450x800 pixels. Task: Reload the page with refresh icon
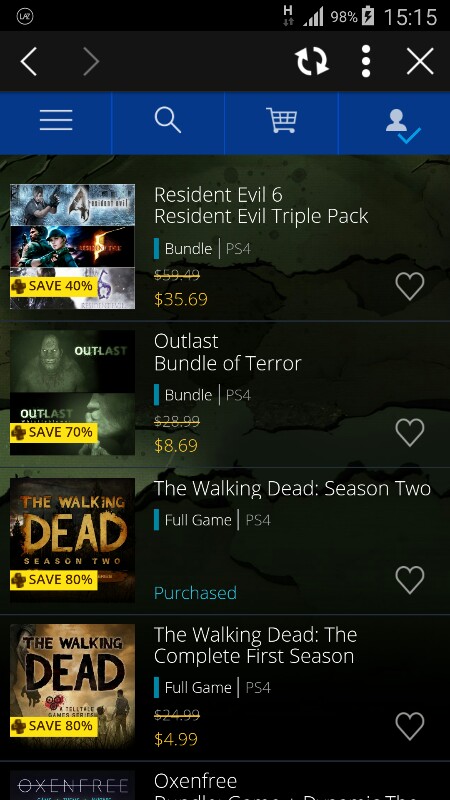point(312,61)
